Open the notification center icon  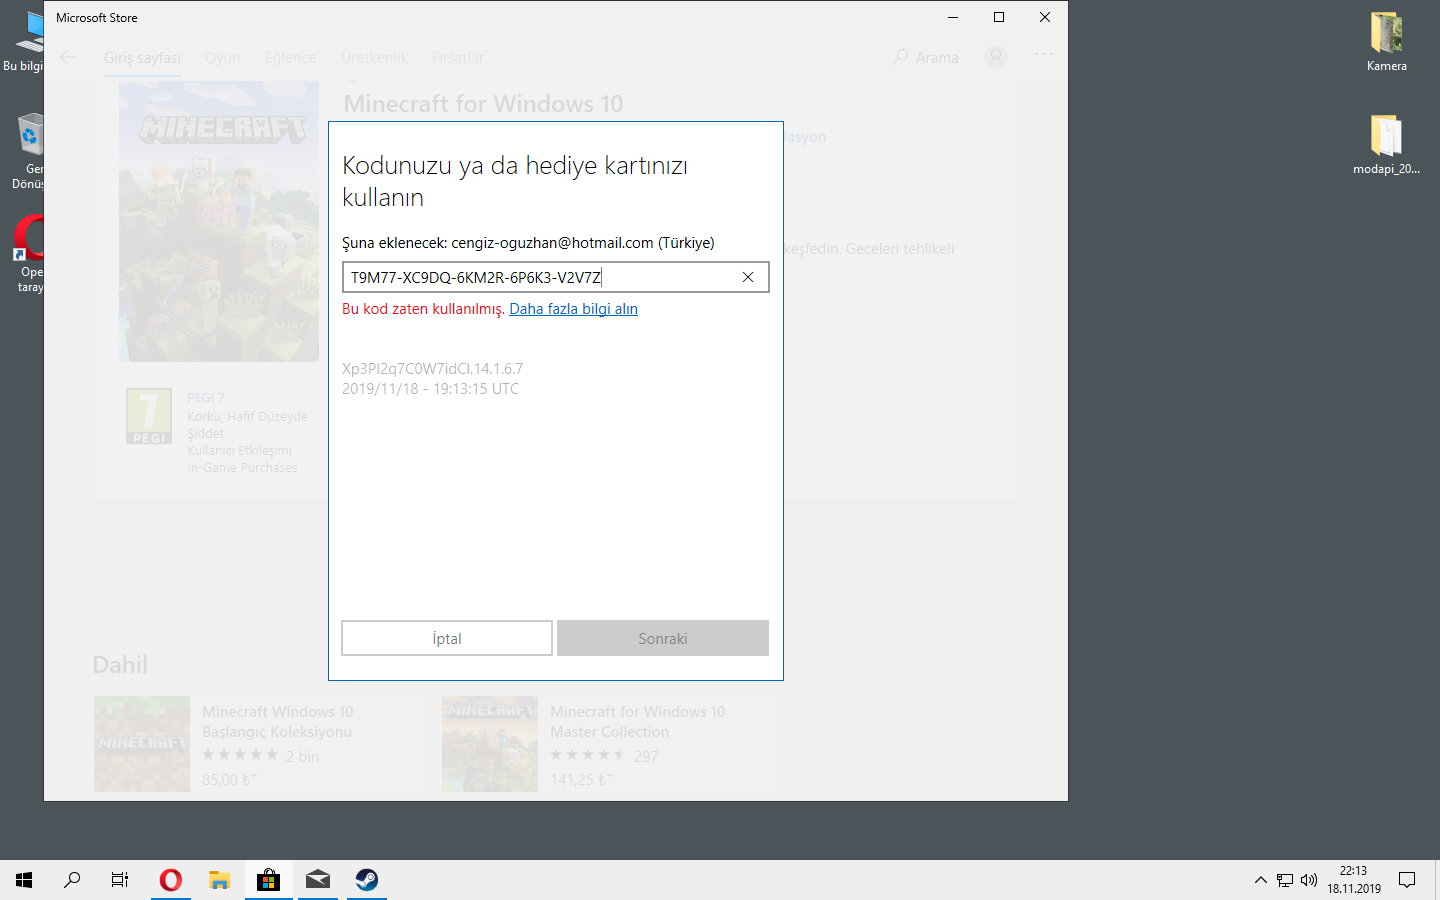pos(1407,880)
